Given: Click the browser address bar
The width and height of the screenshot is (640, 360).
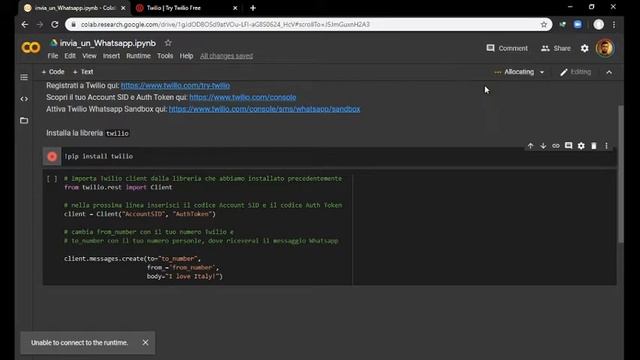Looking at the screenshot, I should coord(308,24).
